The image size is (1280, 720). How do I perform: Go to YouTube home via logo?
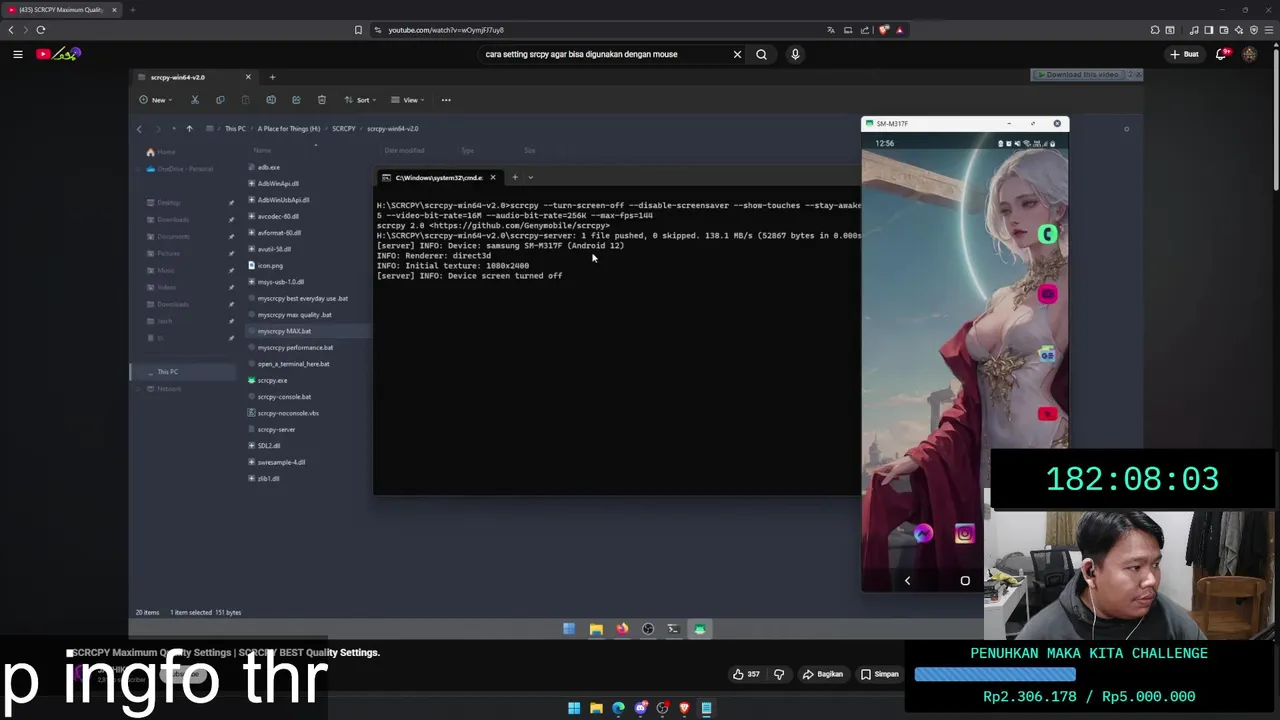coord(58,54)
